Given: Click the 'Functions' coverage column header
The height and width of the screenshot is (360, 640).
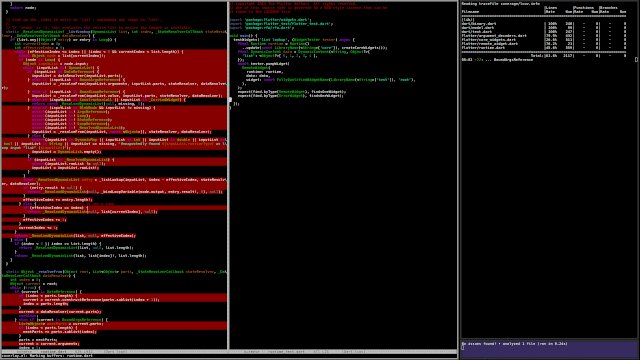Looking at the screenshot, I should [x=583, y=8].
